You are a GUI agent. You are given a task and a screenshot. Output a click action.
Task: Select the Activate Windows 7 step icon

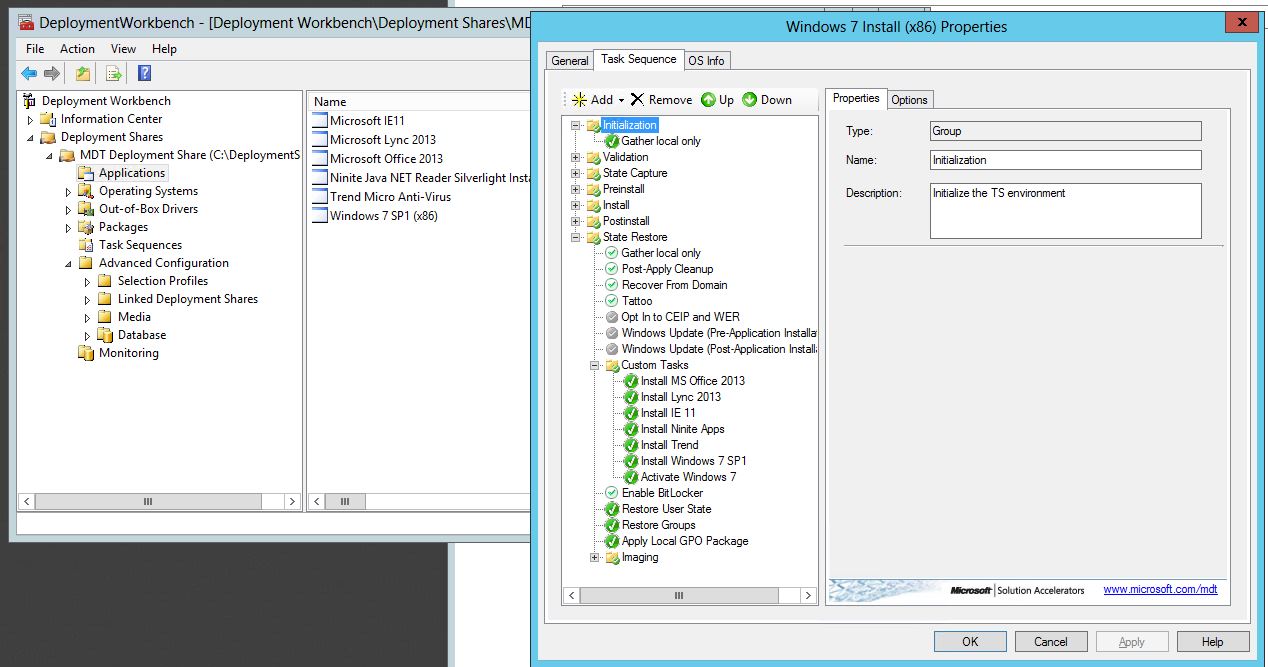click(x=631, y=477)
